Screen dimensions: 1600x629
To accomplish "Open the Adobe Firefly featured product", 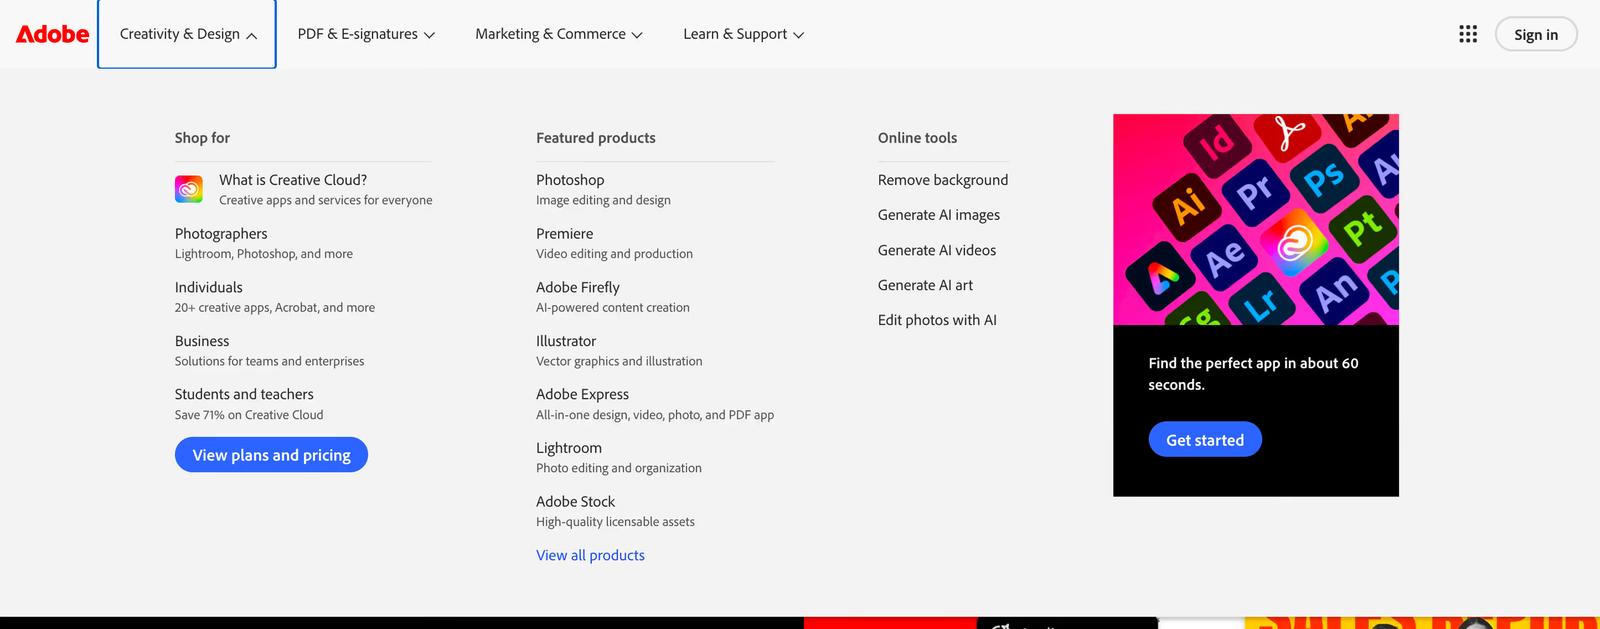I will [x=578, y=287].
